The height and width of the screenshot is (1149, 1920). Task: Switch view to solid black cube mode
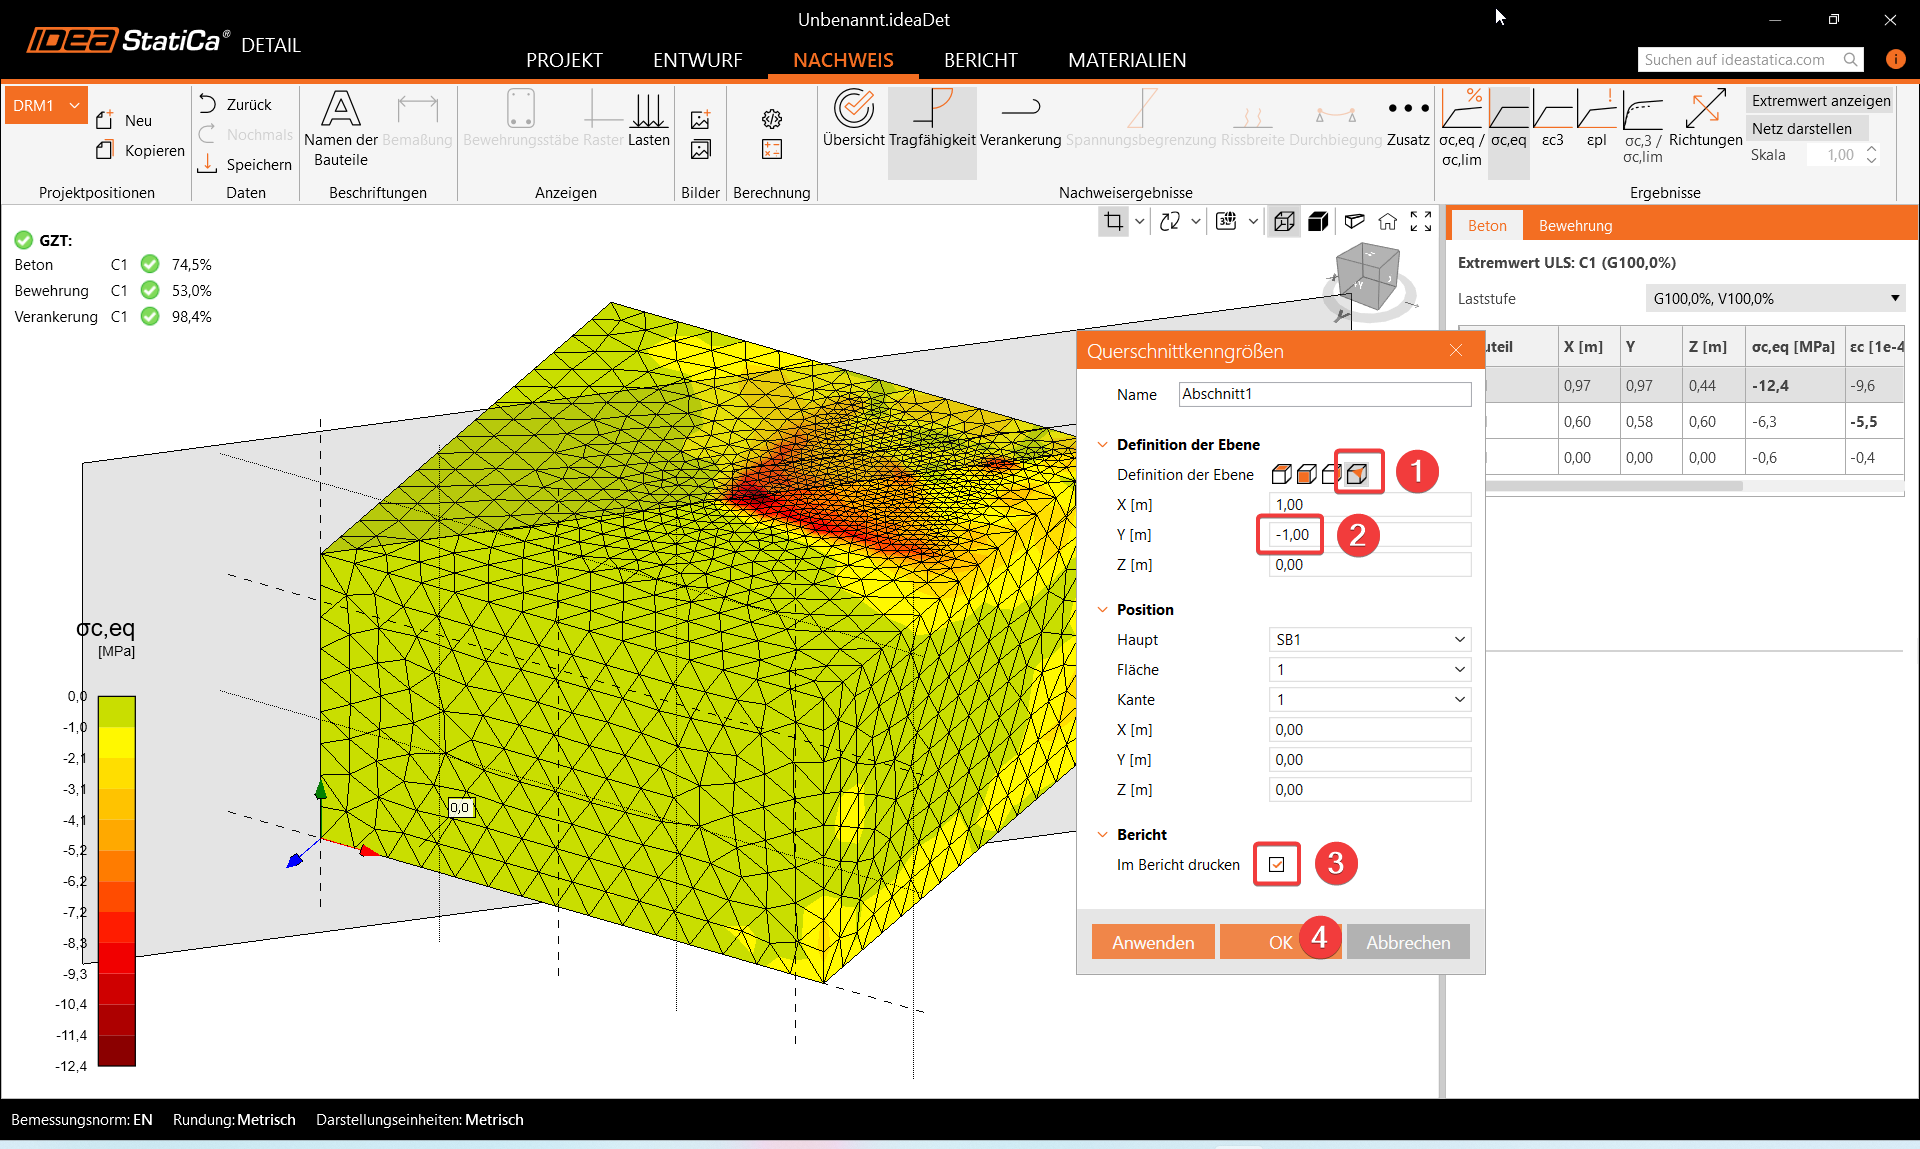pos(1318,222)
